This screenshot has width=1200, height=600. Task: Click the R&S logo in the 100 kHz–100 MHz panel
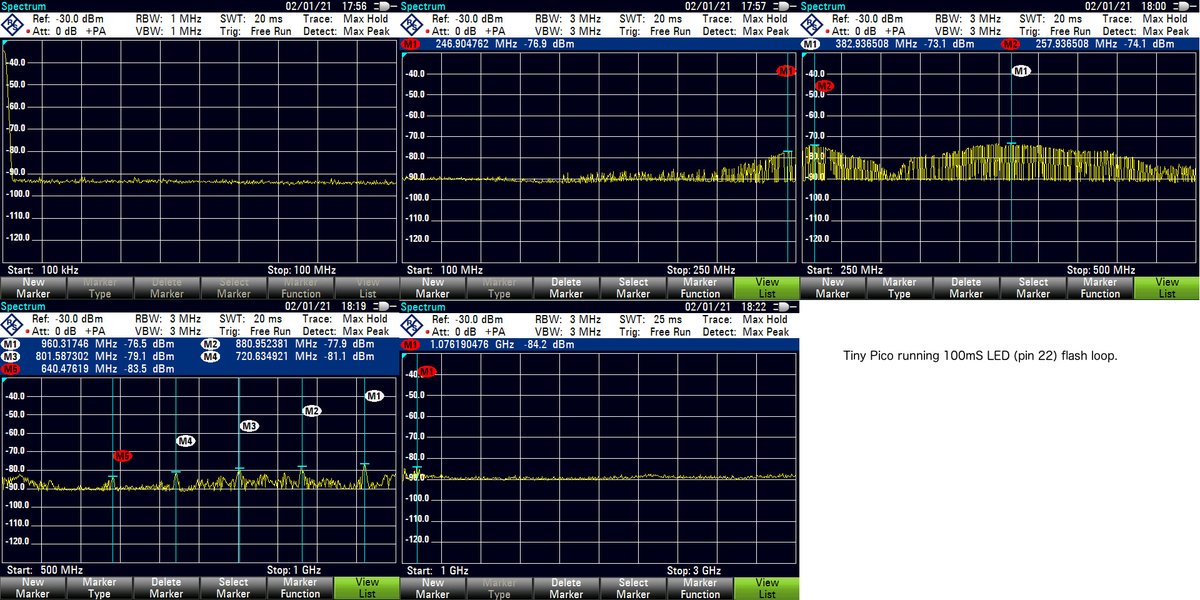pos(10,24)
